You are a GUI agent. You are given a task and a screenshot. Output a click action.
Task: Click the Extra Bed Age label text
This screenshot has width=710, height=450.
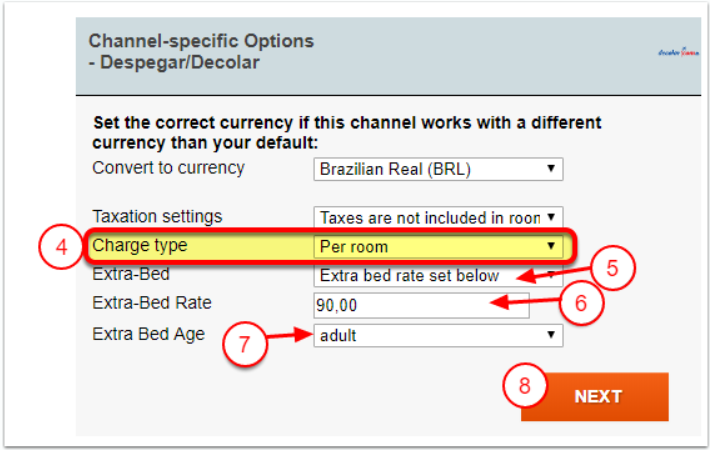(x=148, y=334)
